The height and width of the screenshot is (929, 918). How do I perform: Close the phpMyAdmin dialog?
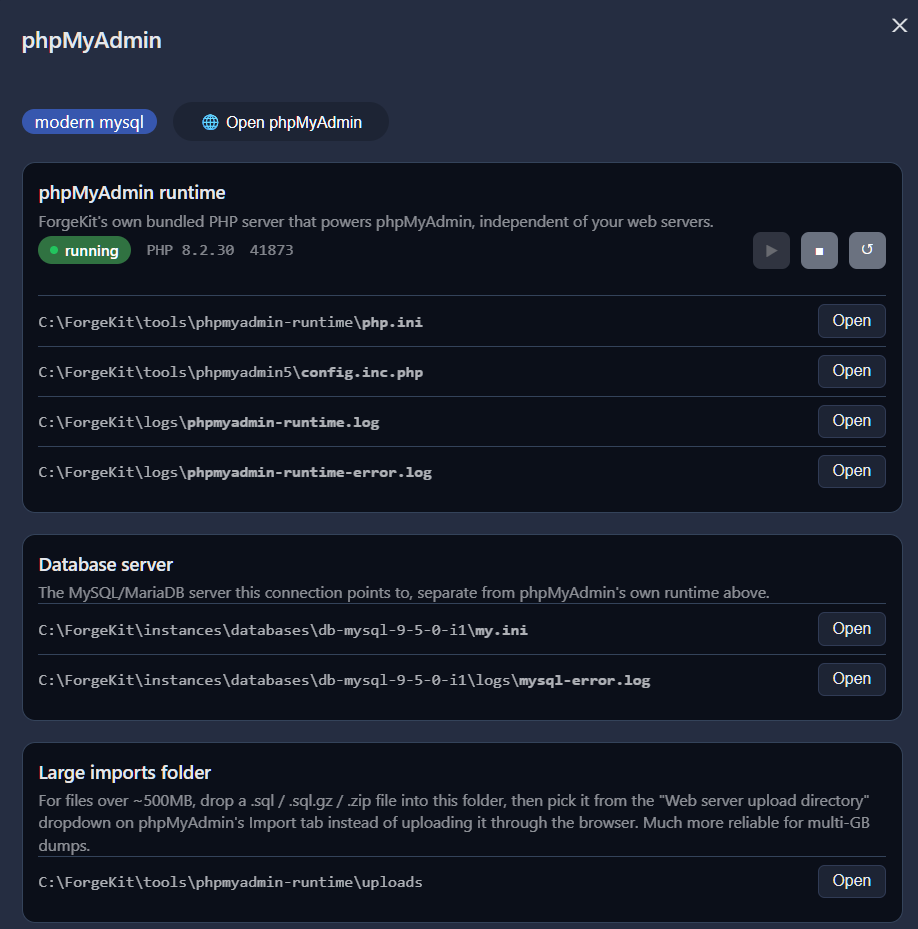(899, 25)
